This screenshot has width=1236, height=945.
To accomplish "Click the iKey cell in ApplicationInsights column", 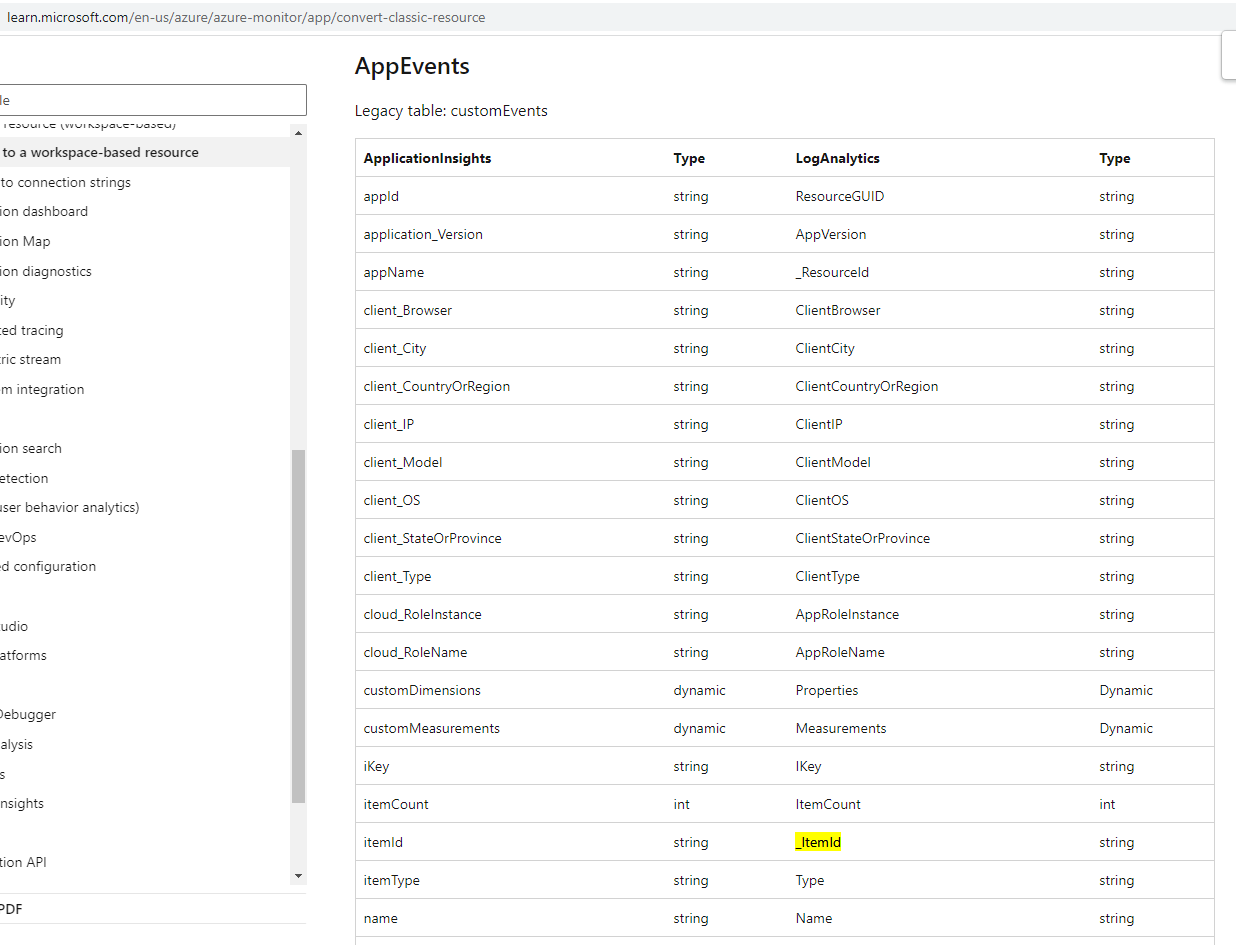I will (x=377, y=766).
